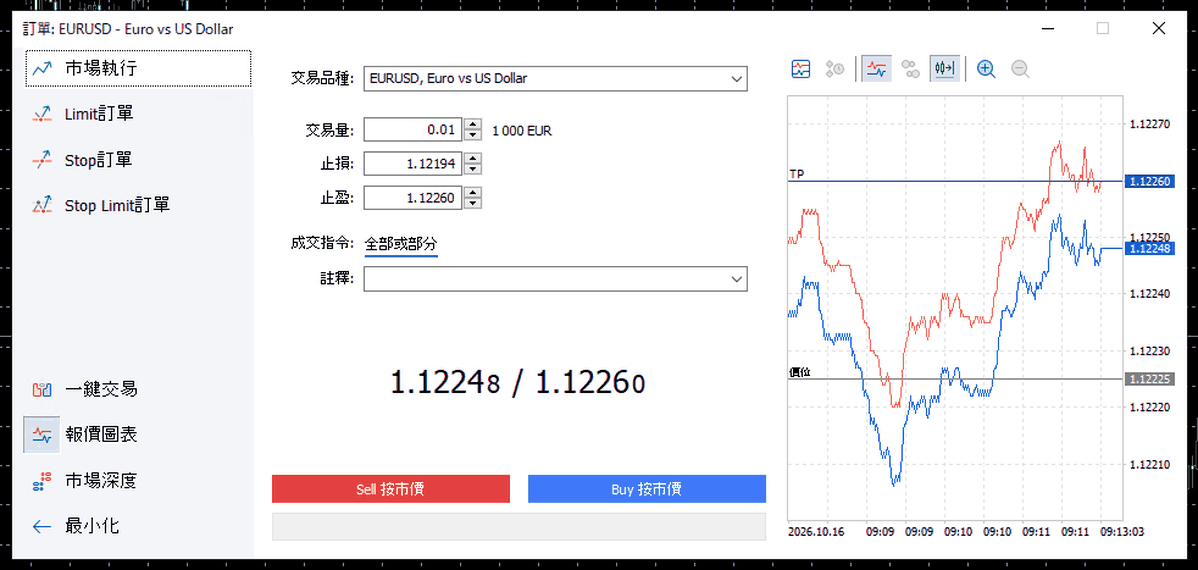Viewport: 1198px width, 570px height.
Task: Expand the 註釋 comment dropdown arrow
Action: tap(737, 279)
